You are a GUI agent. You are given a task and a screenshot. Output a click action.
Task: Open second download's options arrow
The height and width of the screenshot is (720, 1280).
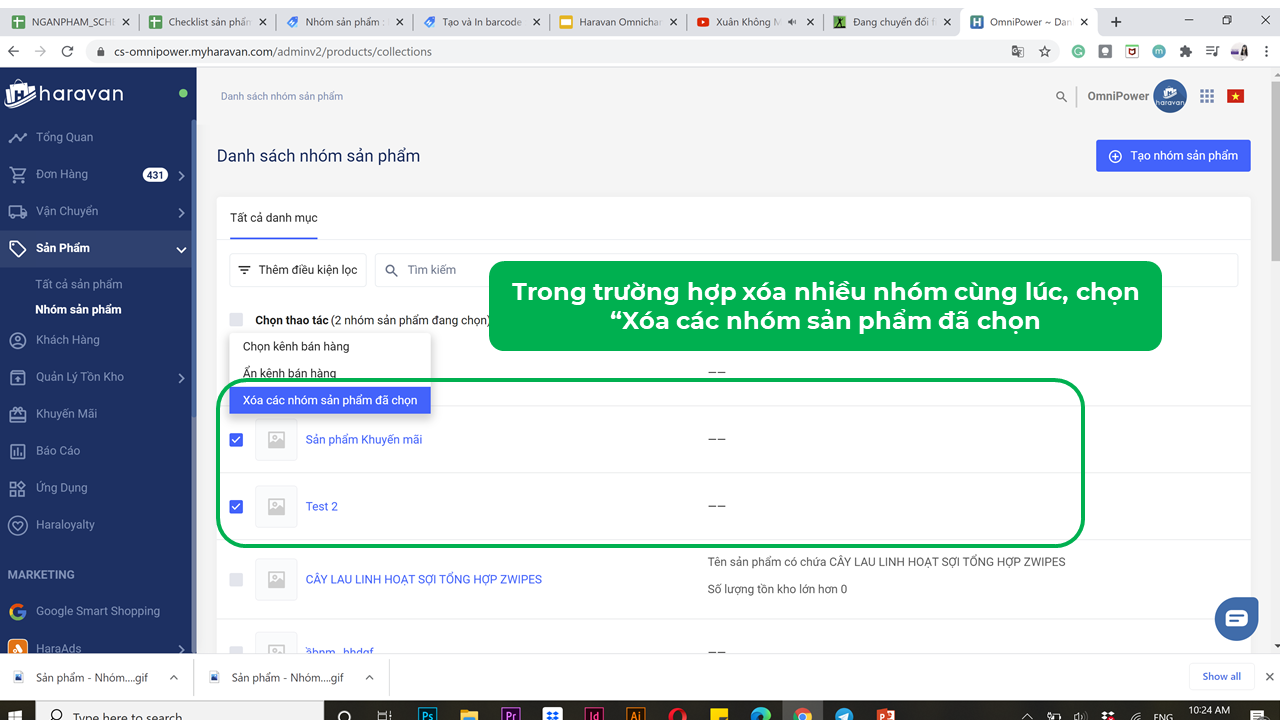(369, 677)
